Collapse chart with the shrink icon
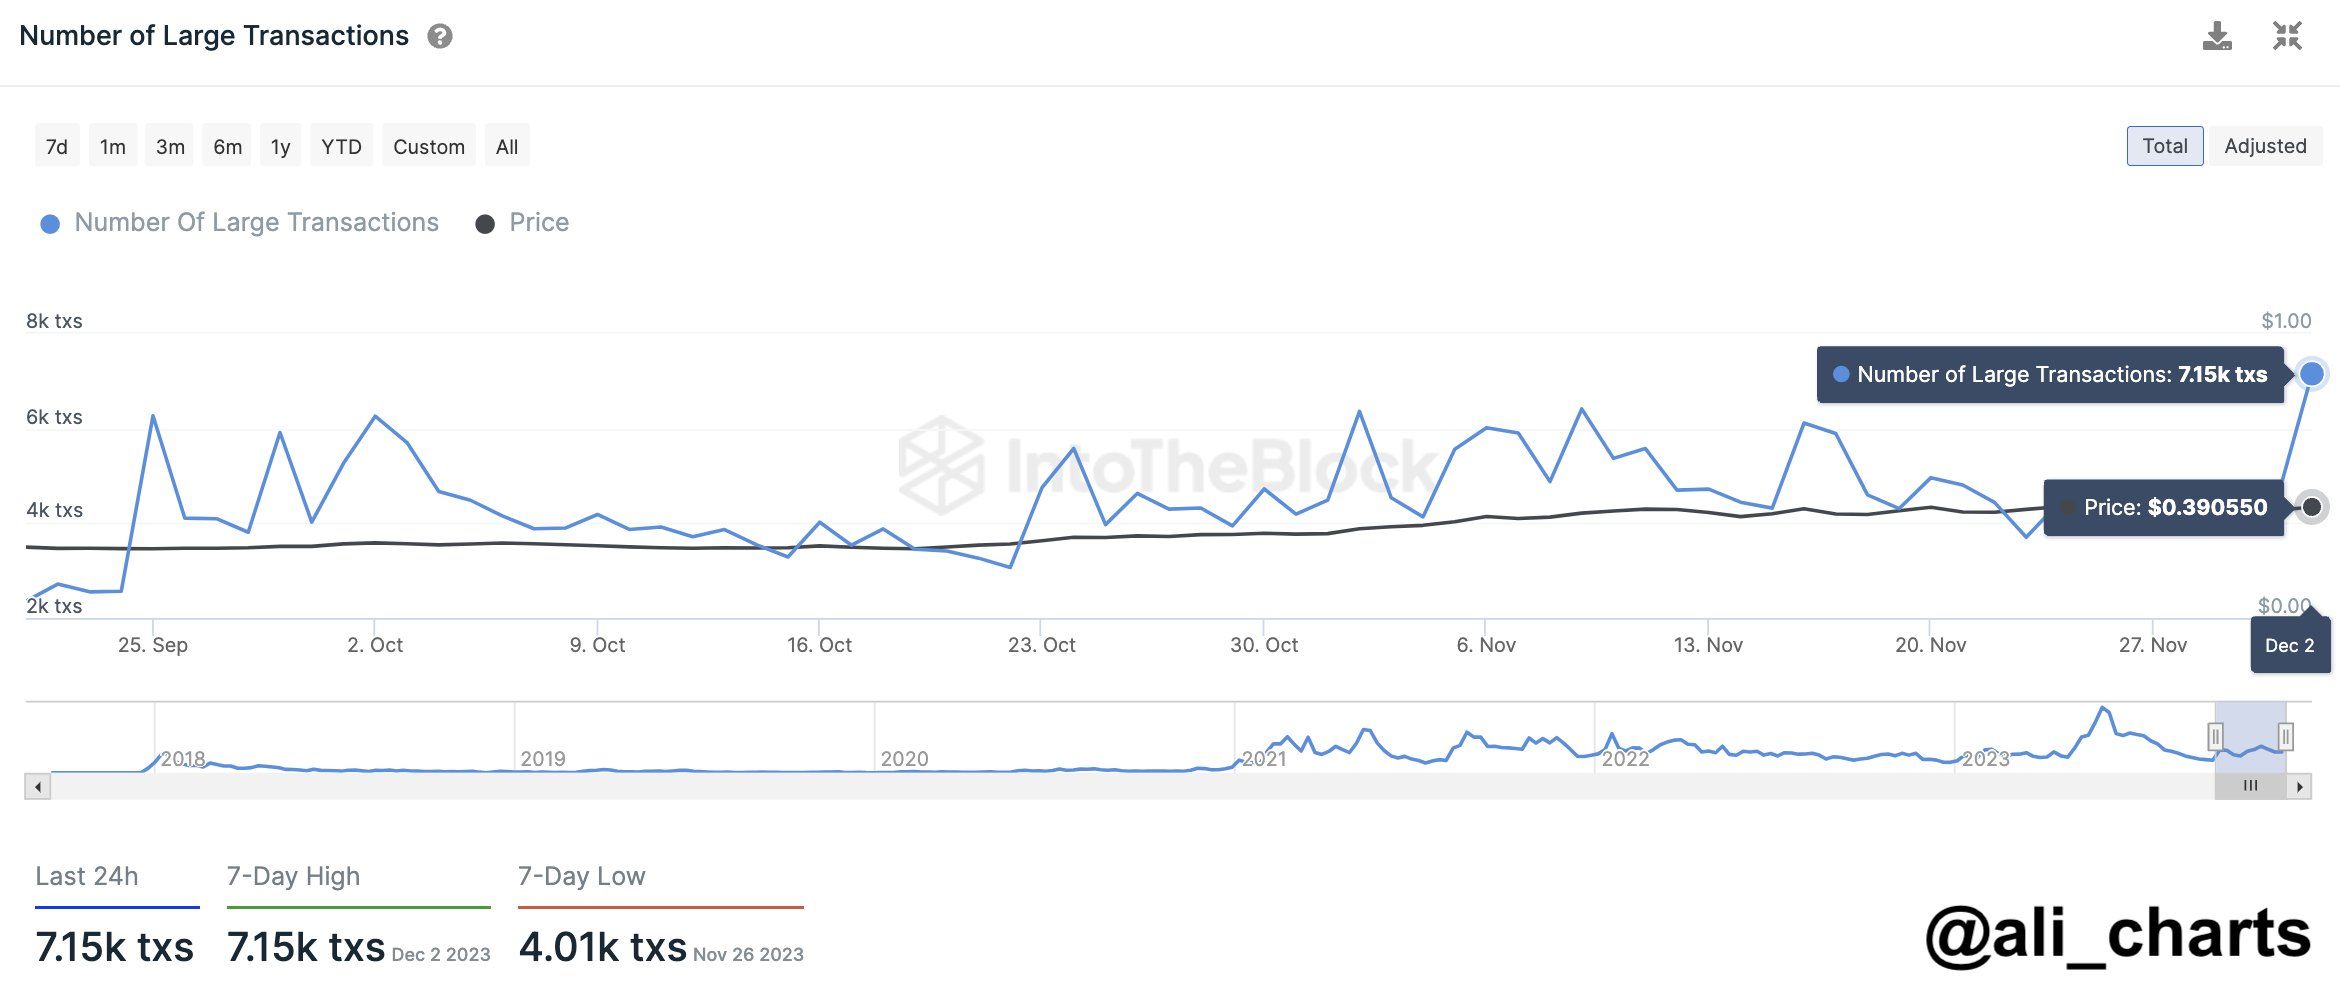The height and width of the screenshot is (998, 2340). point(2287,36)
